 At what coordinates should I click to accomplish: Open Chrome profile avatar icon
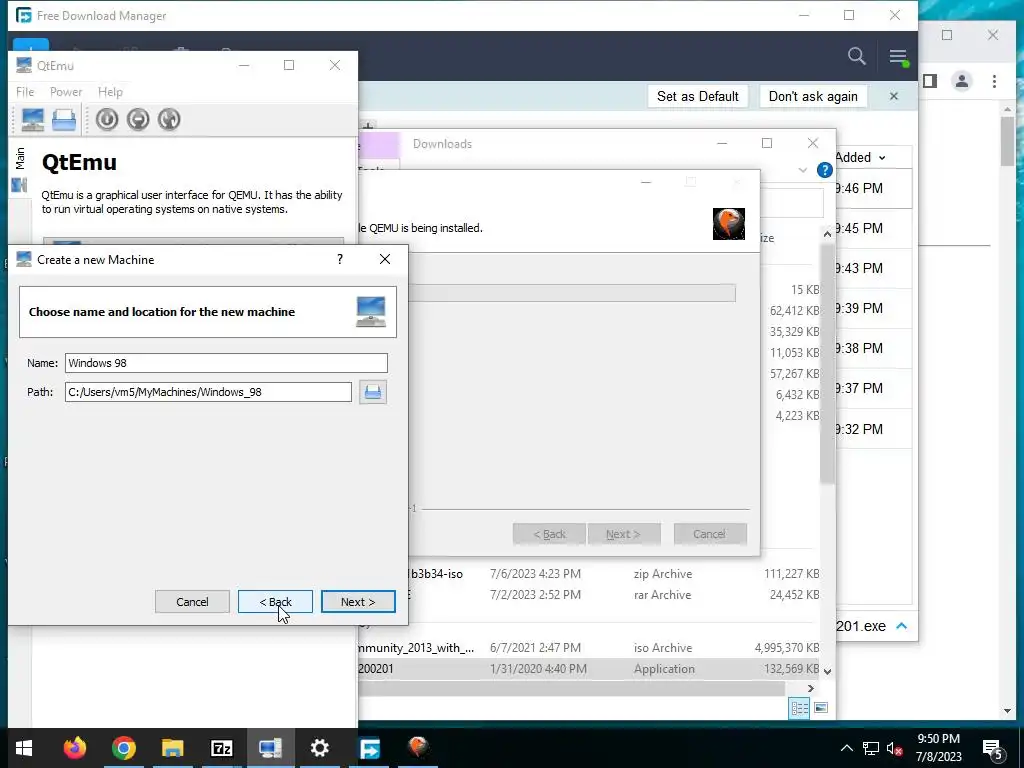pyautogui.click(x=962, y=81)
